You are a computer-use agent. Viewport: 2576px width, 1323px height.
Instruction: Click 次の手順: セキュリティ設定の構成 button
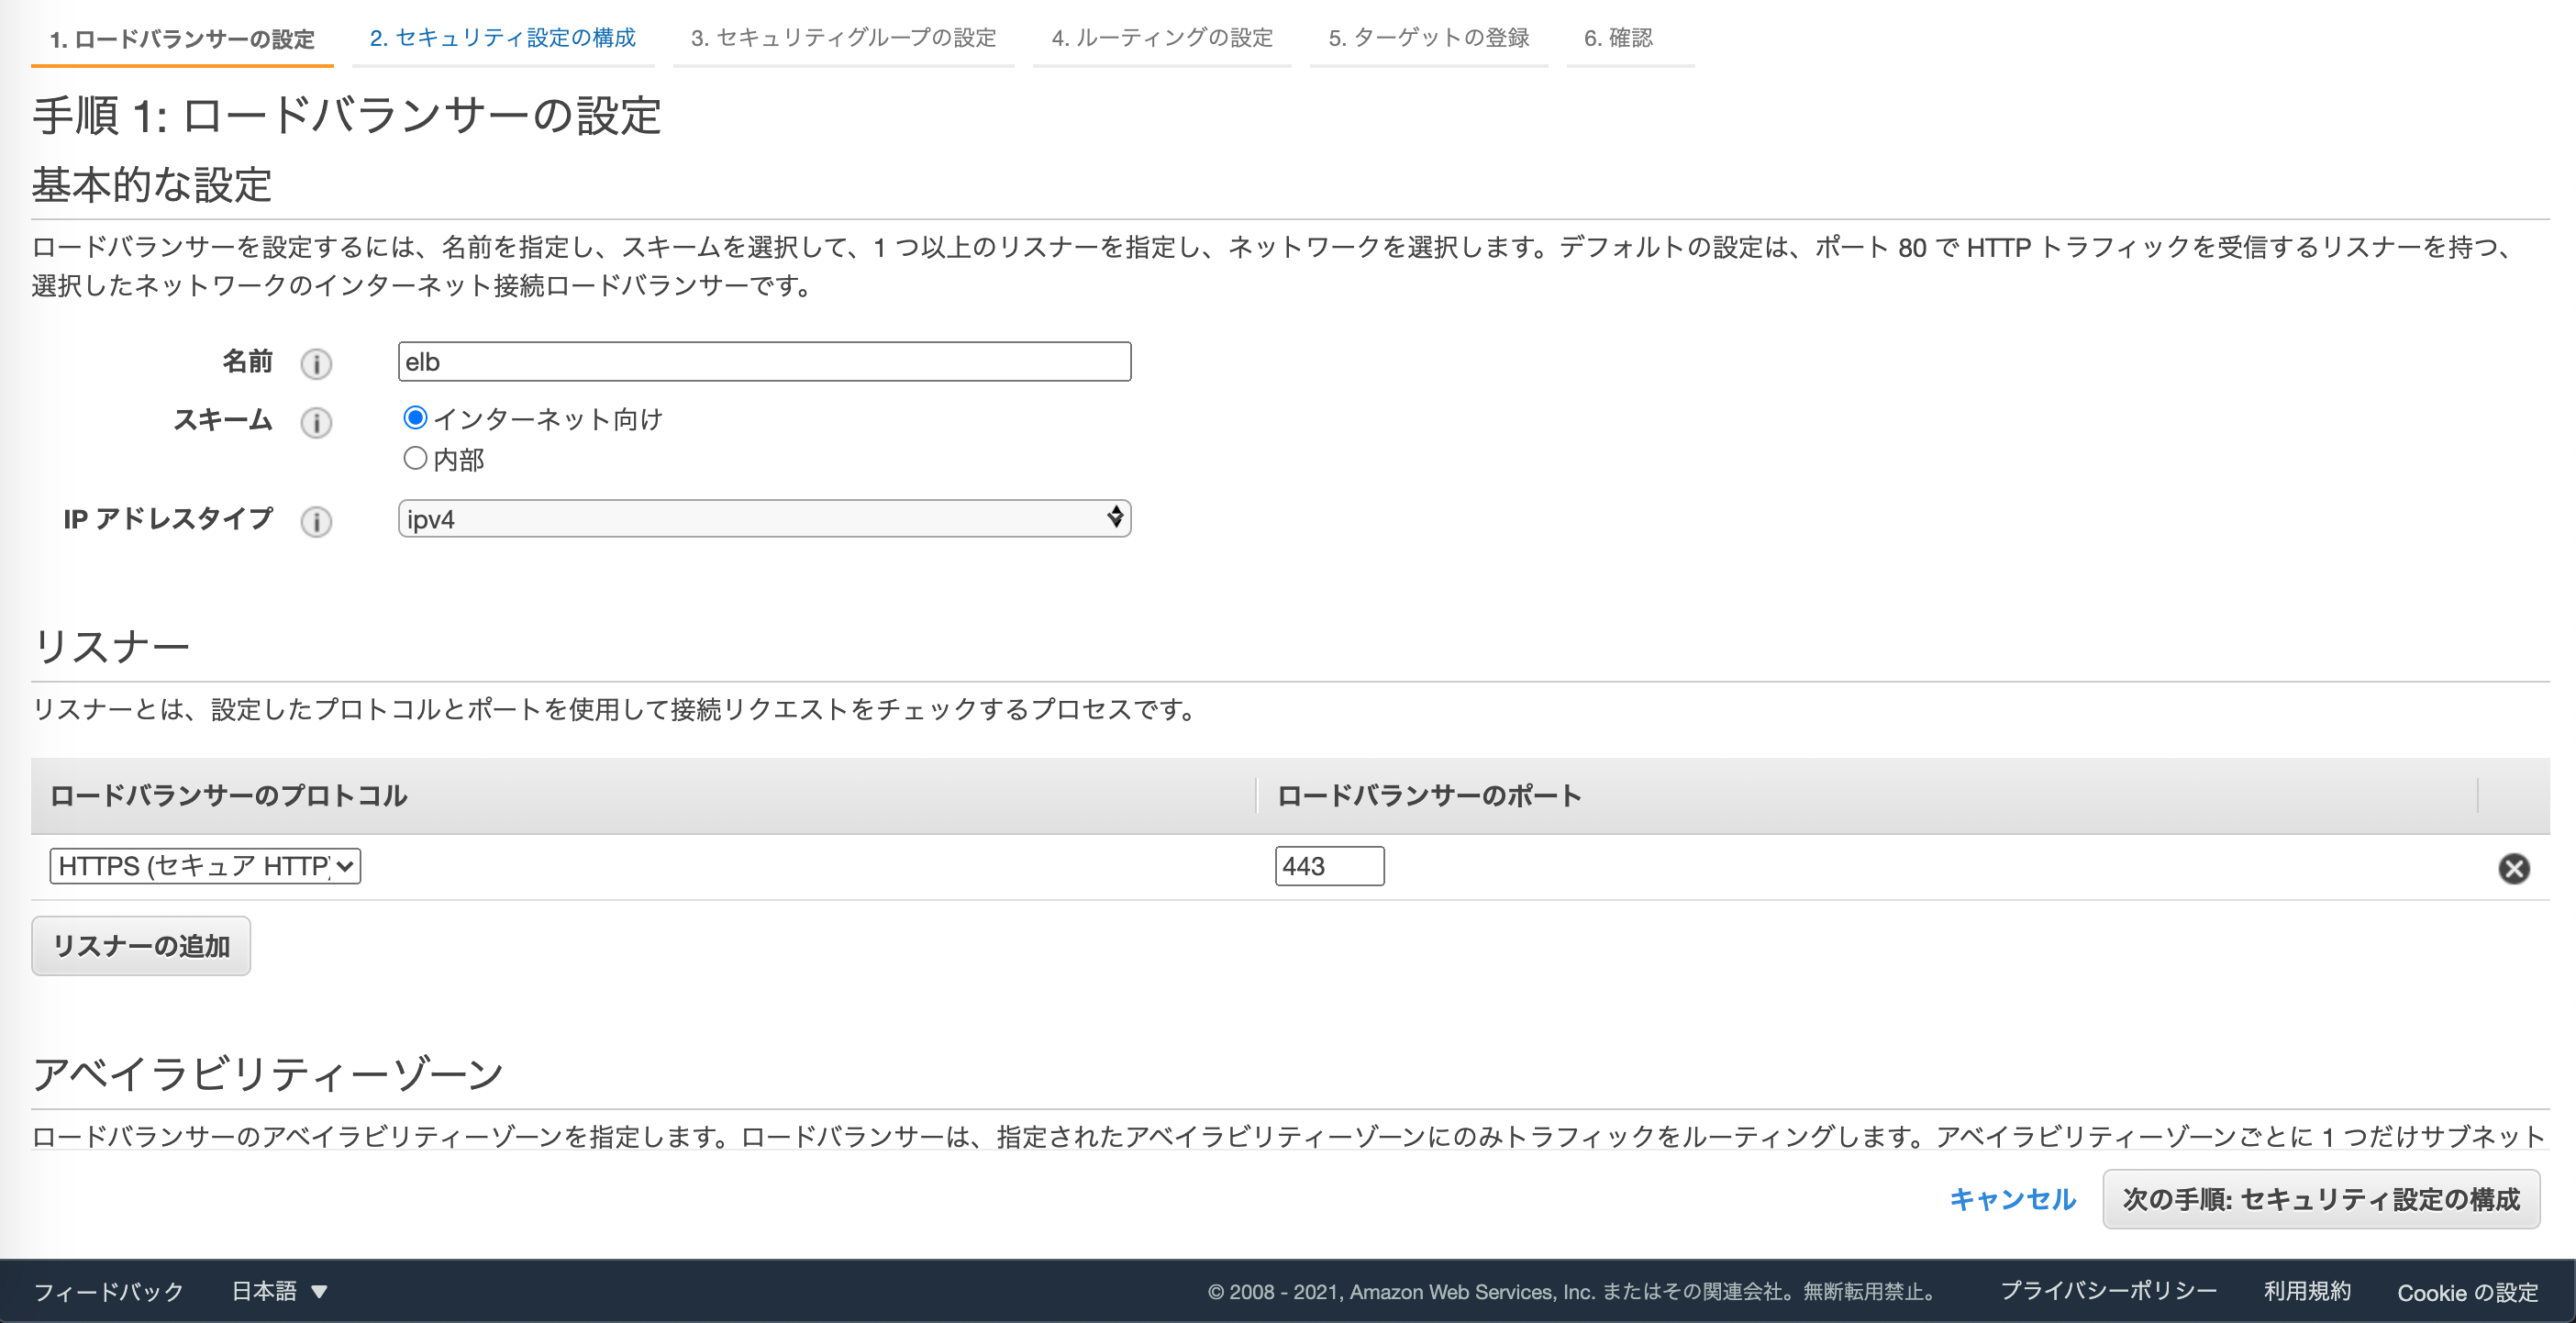pos(2321,1199)
